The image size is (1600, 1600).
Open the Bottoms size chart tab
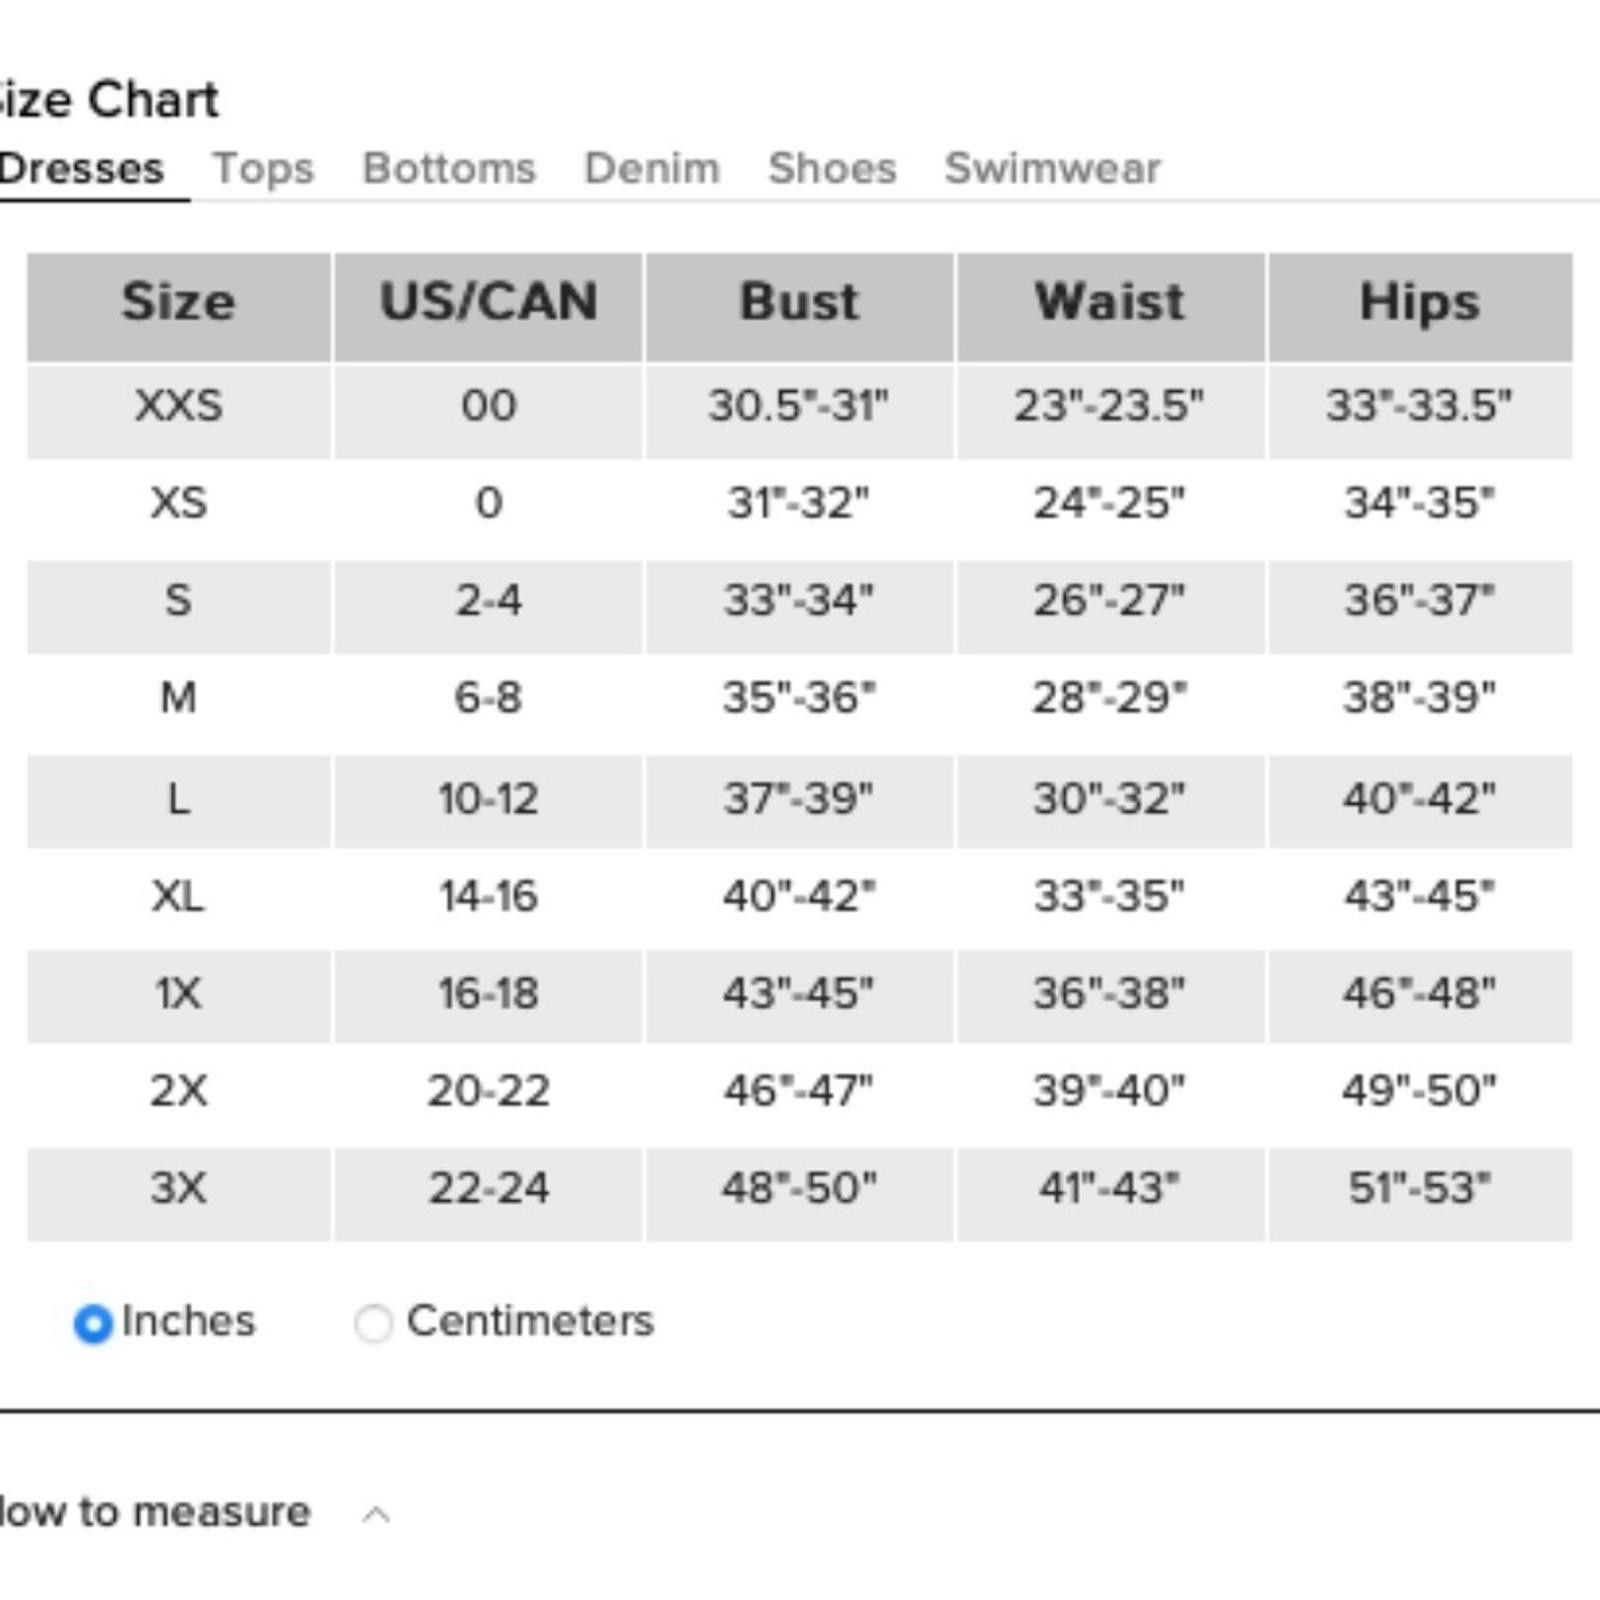coord(449,168)
